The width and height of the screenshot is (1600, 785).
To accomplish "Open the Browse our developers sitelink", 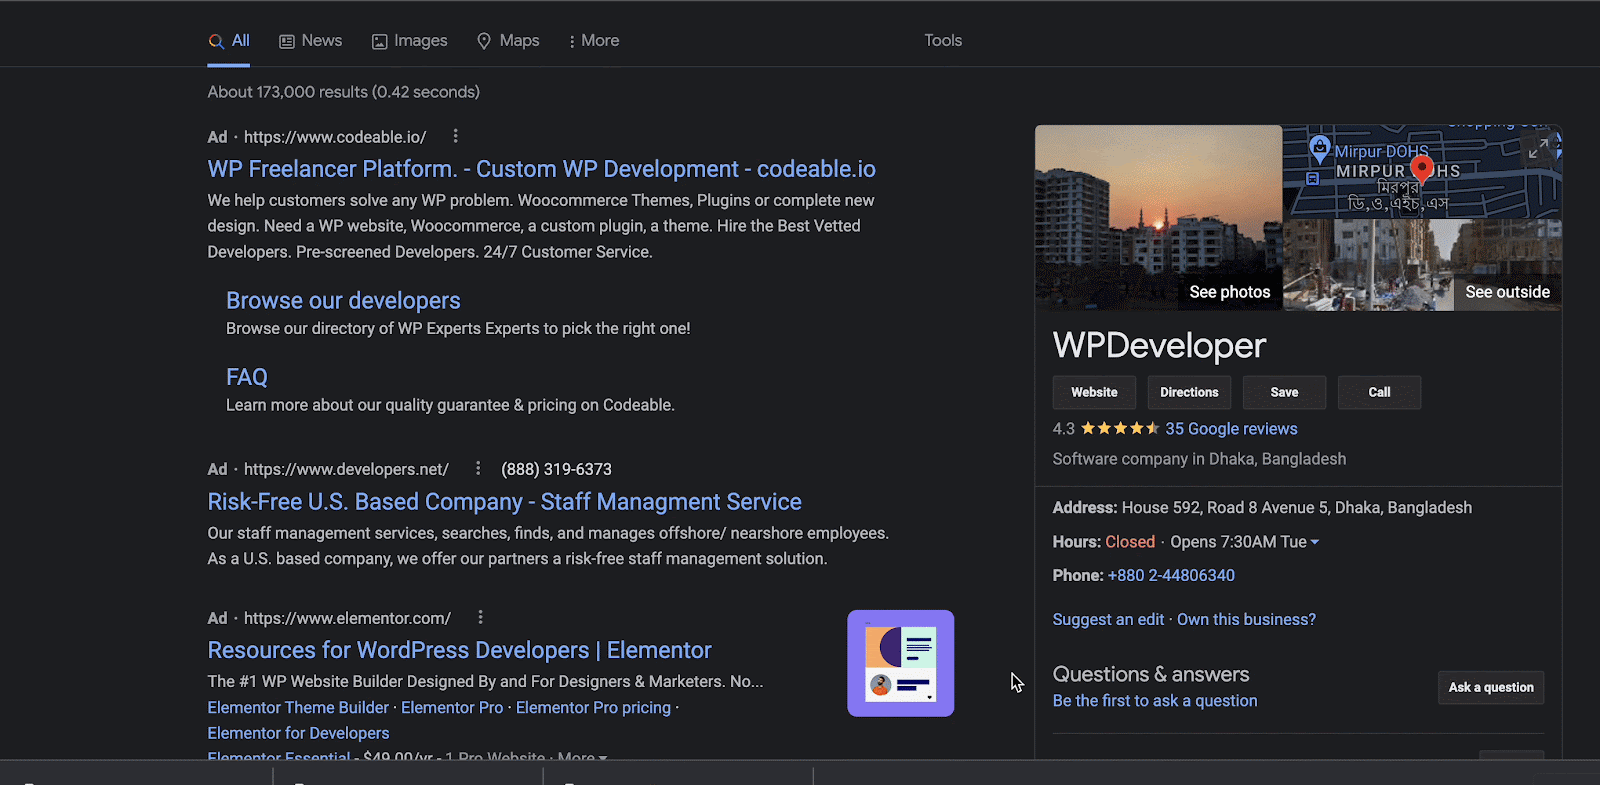I will [x=343, y=301].
